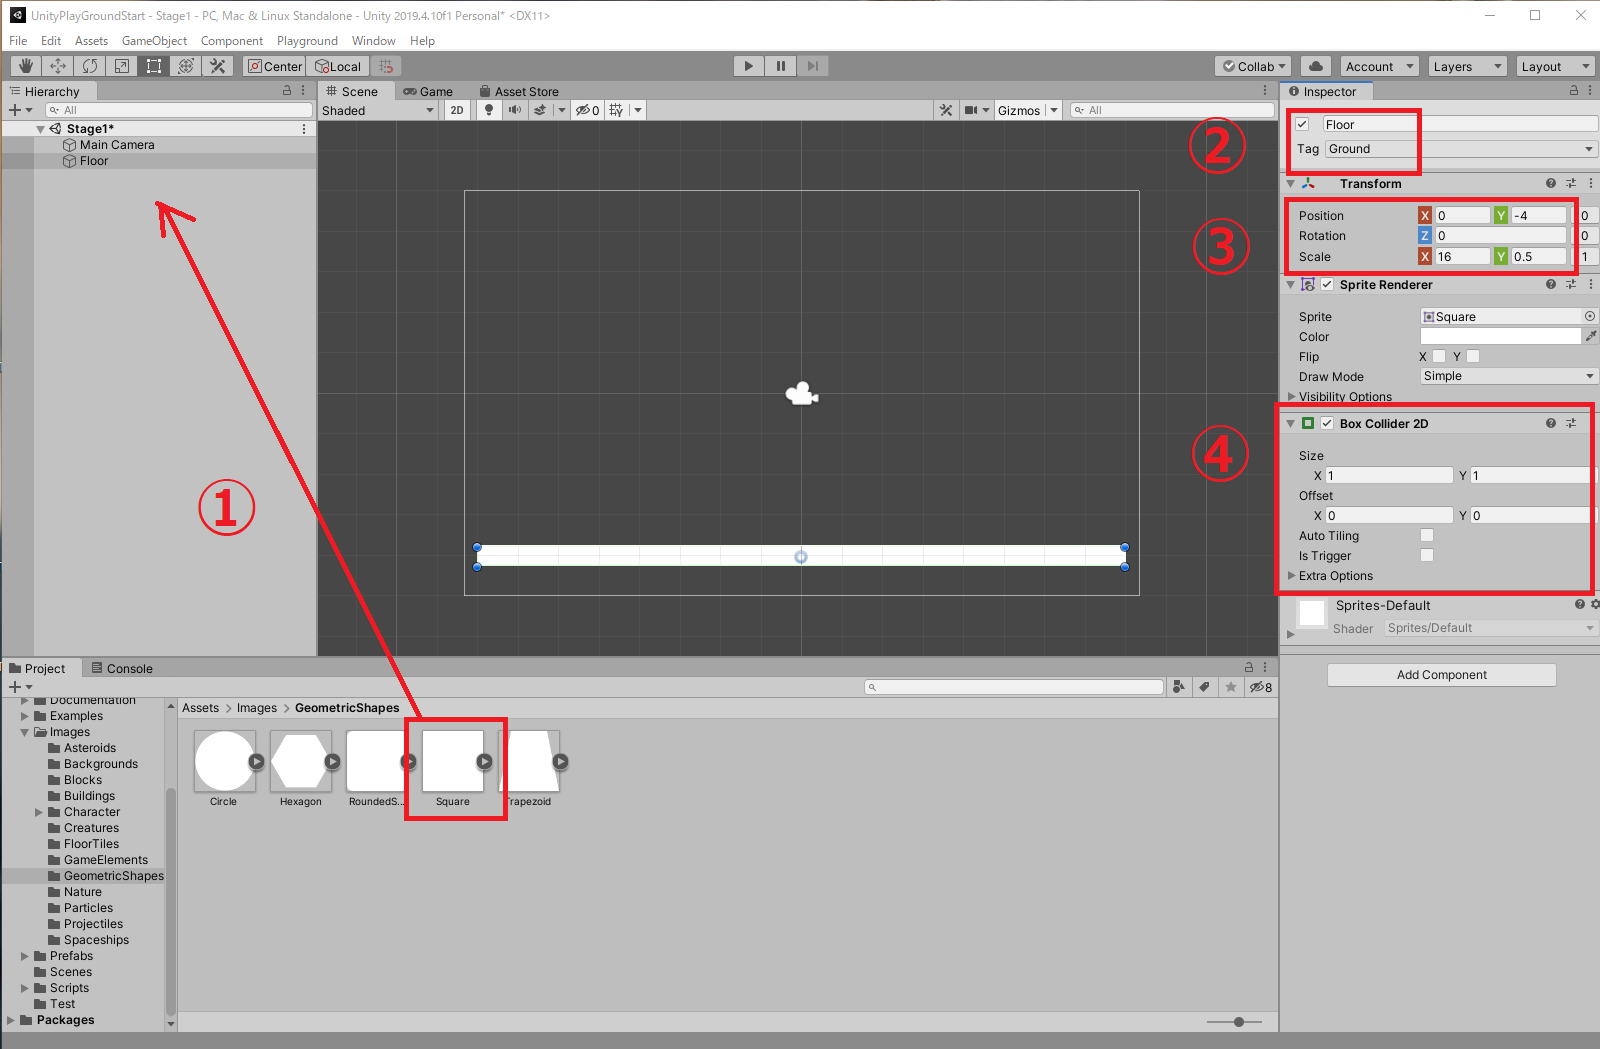The image size is (1600, 1049).
Task: Open Sprite Renderer preset settings icon
Action: click(x=1571, y=284)
